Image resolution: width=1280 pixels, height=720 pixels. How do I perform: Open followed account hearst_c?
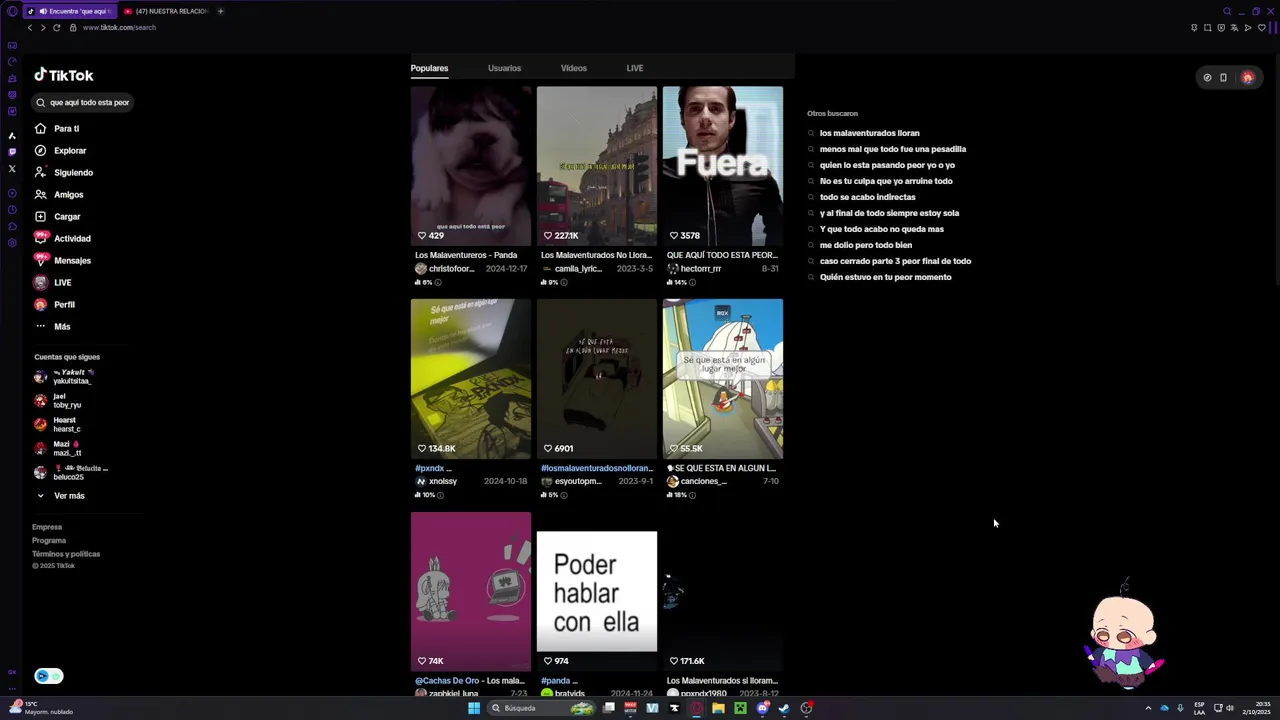tap(58, 424)
